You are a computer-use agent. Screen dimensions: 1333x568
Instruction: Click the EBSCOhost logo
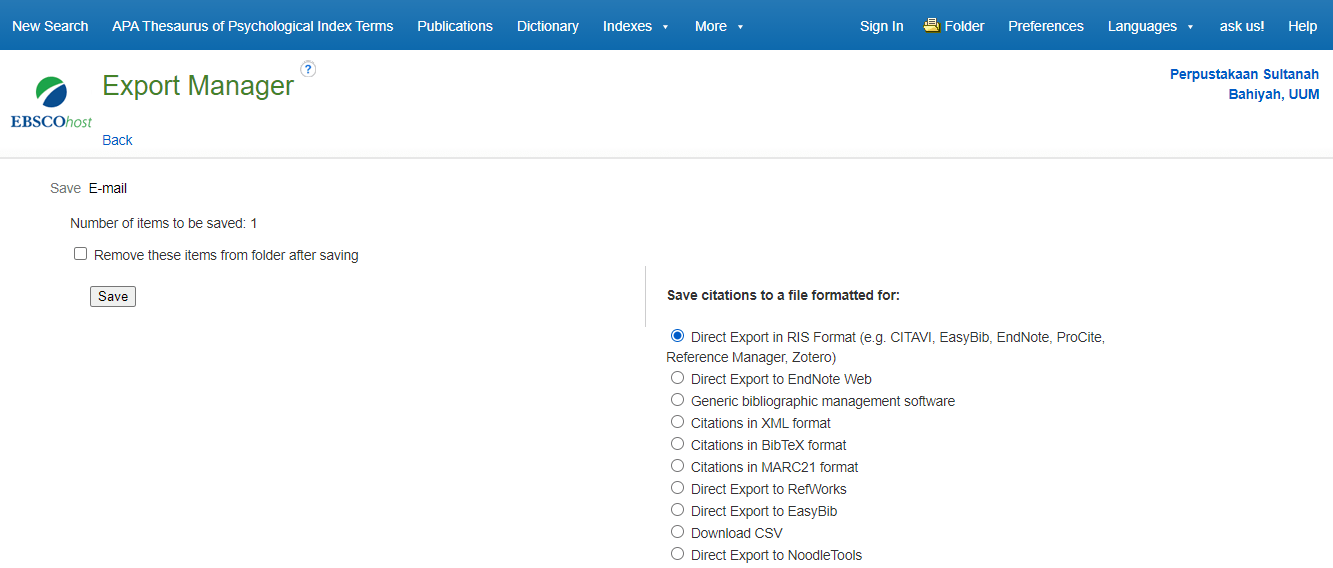[51, 104]
